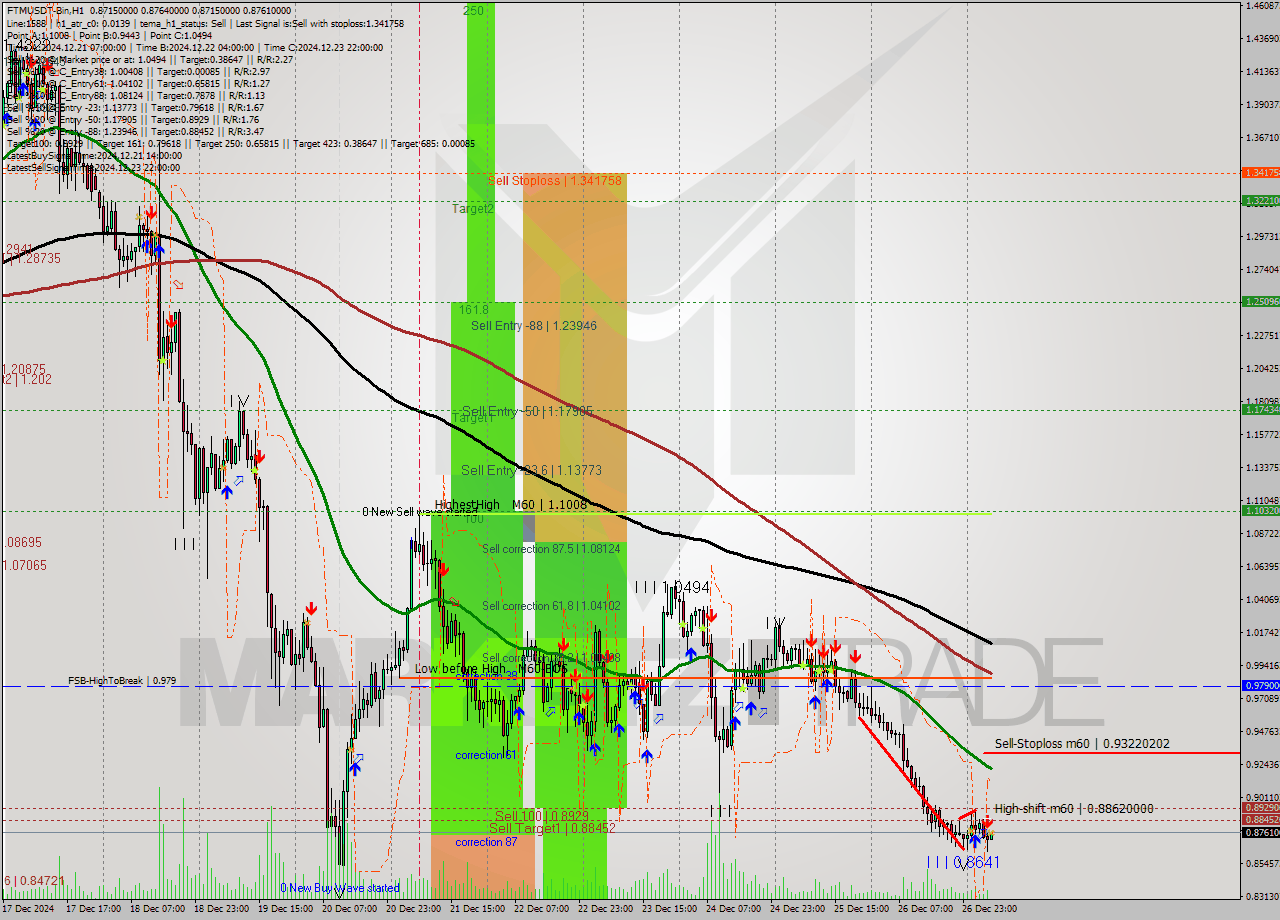1280x920 pixels.
Task: Click the | | | 0.8641 swing low label
Action: point(962,861)
